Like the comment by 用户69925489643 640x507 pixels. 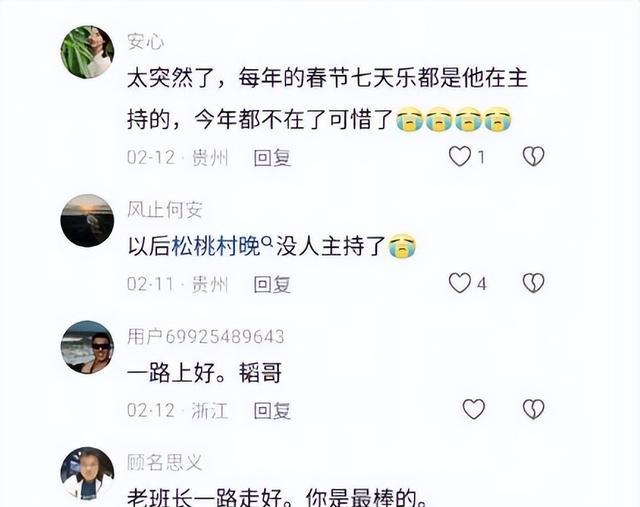473,409
